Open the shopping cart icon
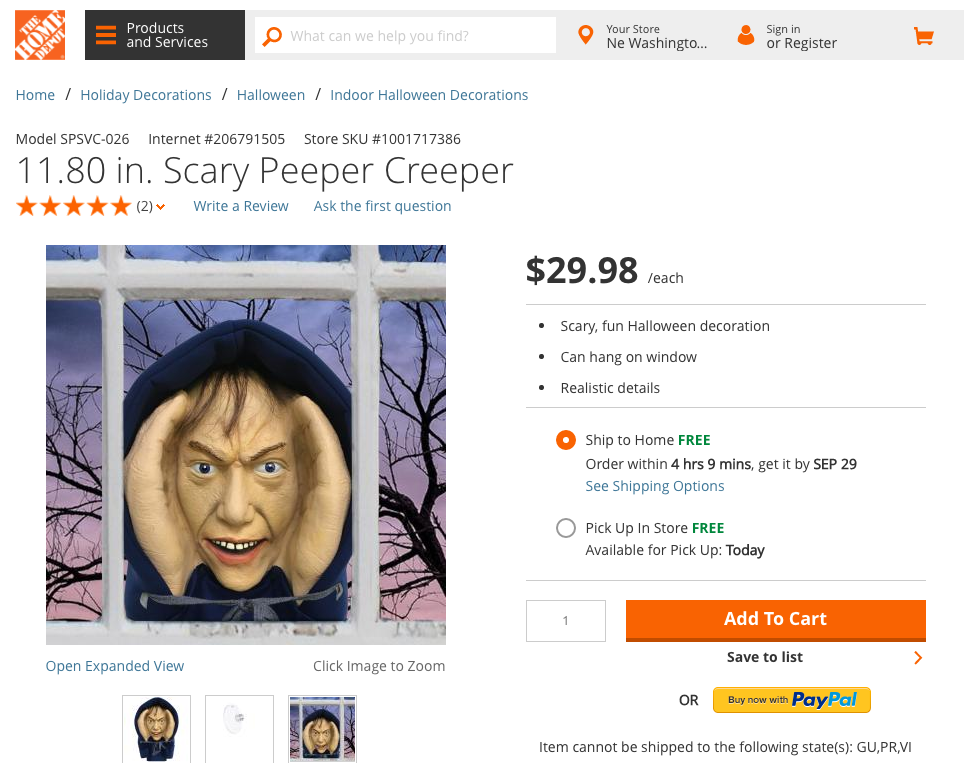The image size is (964, 763). [923, 37]
